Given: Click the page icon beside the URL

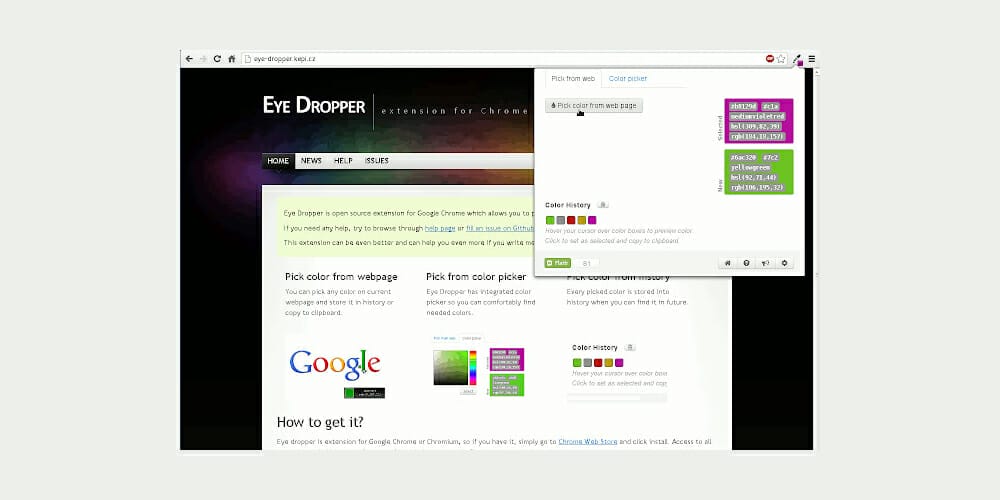Looking at the screenshot, I should click(x=247, y=59).
